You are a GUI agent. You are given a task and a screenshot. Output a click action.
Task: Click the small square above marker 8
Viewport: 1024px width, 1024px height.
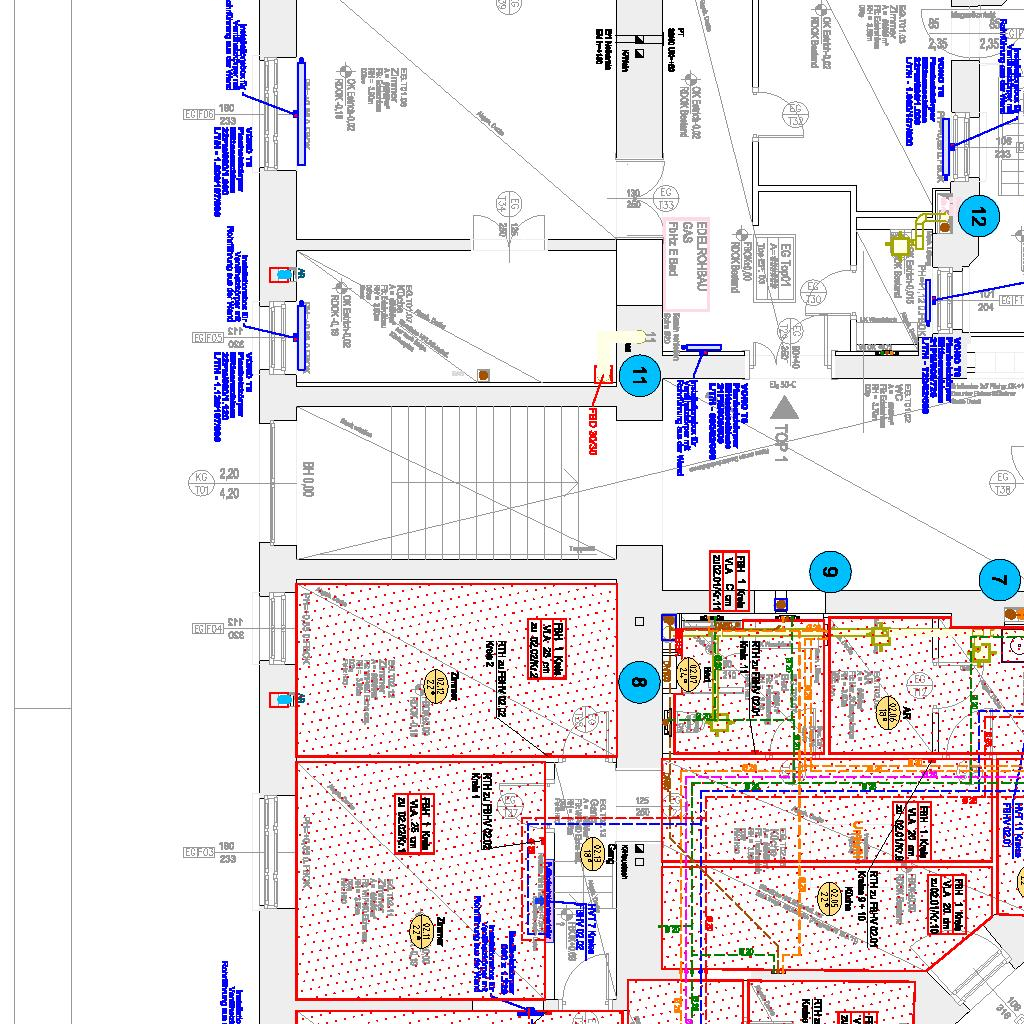click(x=640, y=621)
